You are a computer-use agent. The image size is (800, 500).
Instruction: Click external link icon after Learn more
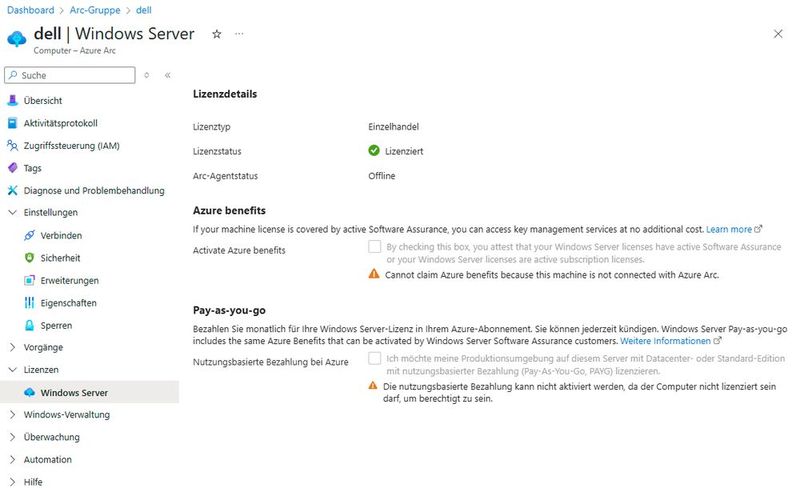click(758, 229)
